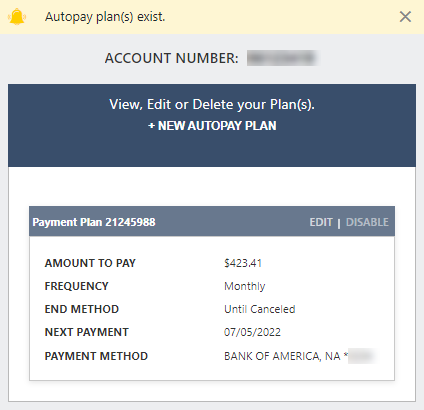This screenshot has height=410, width=424.
Task: Dismiss the Autopay plan(s) exist banner
Action: click(405, 16)
